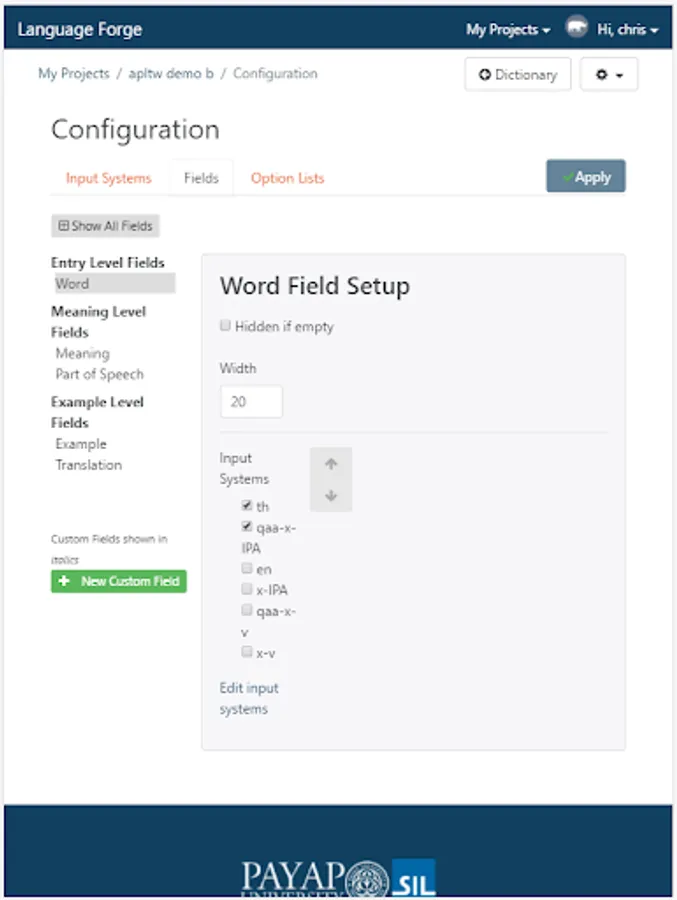Uncheck the qaa-x-IPA input system
The height and width of the screenshot is (900, 677).
(x=247, y=526)
